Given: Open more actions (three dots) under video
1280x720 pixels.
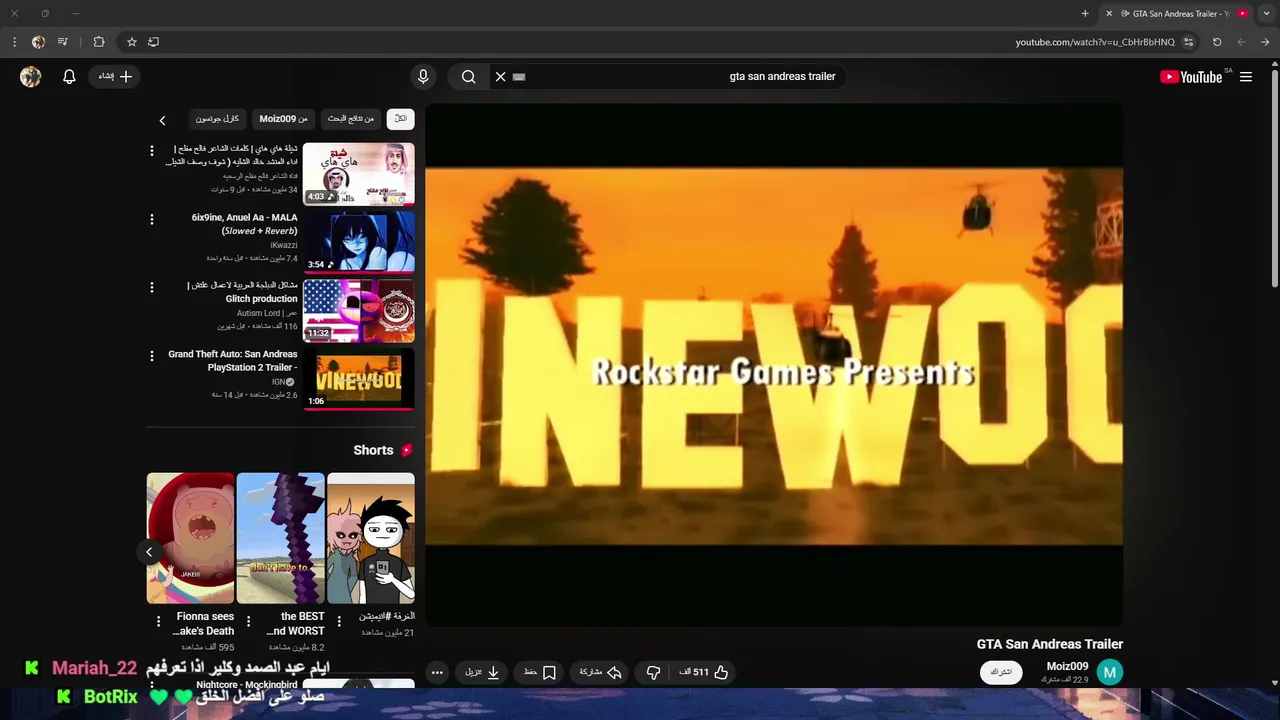Looking at the screenshot, I should [437, 673].
